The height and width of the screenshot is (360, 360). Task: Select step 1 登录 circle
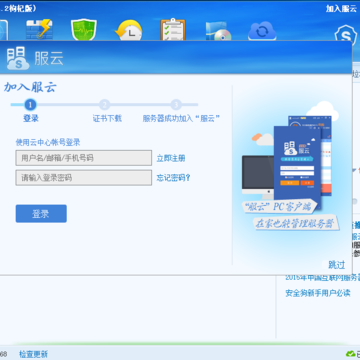pos(30,105)
